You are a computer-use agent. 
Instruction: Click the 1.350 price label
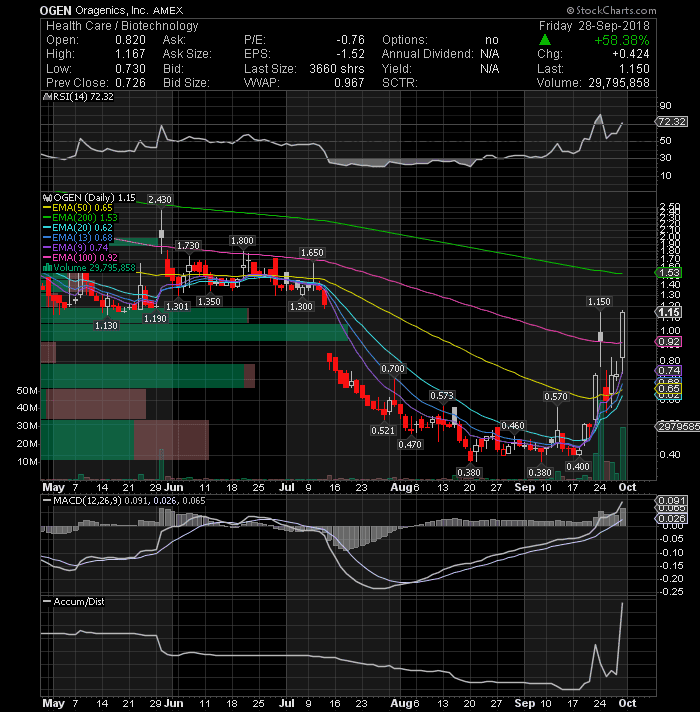tap(209, 302)
